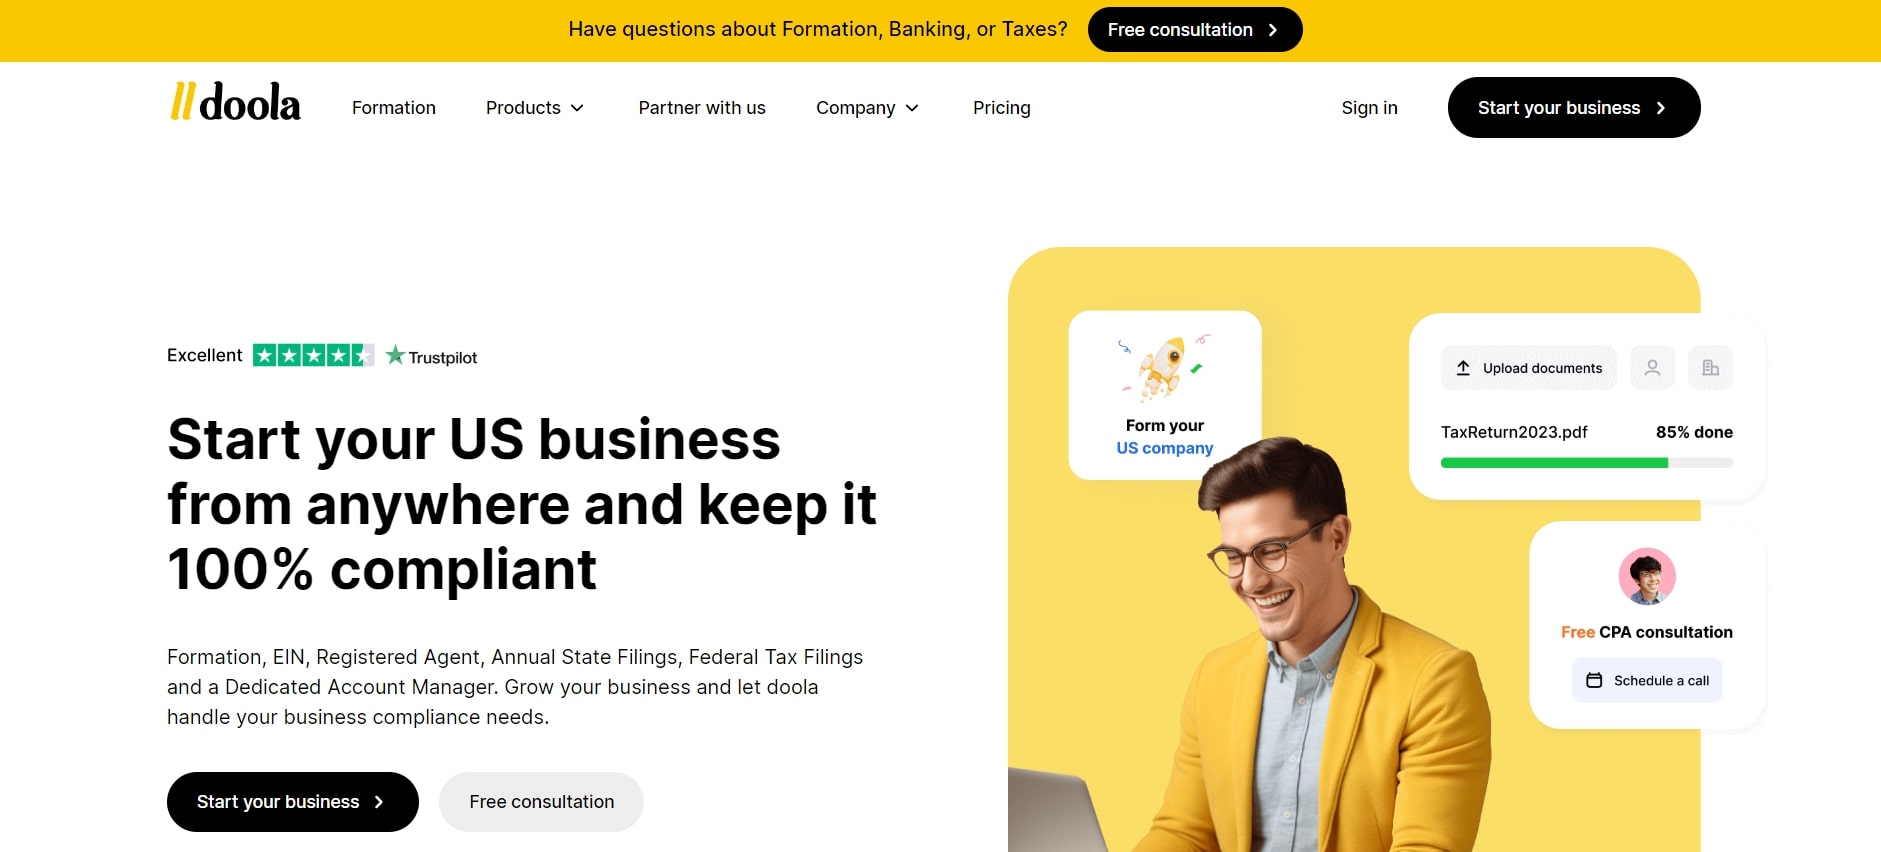
Task: Click the calendar icon in Schedule a call
Action: [x=1594, y=680]
